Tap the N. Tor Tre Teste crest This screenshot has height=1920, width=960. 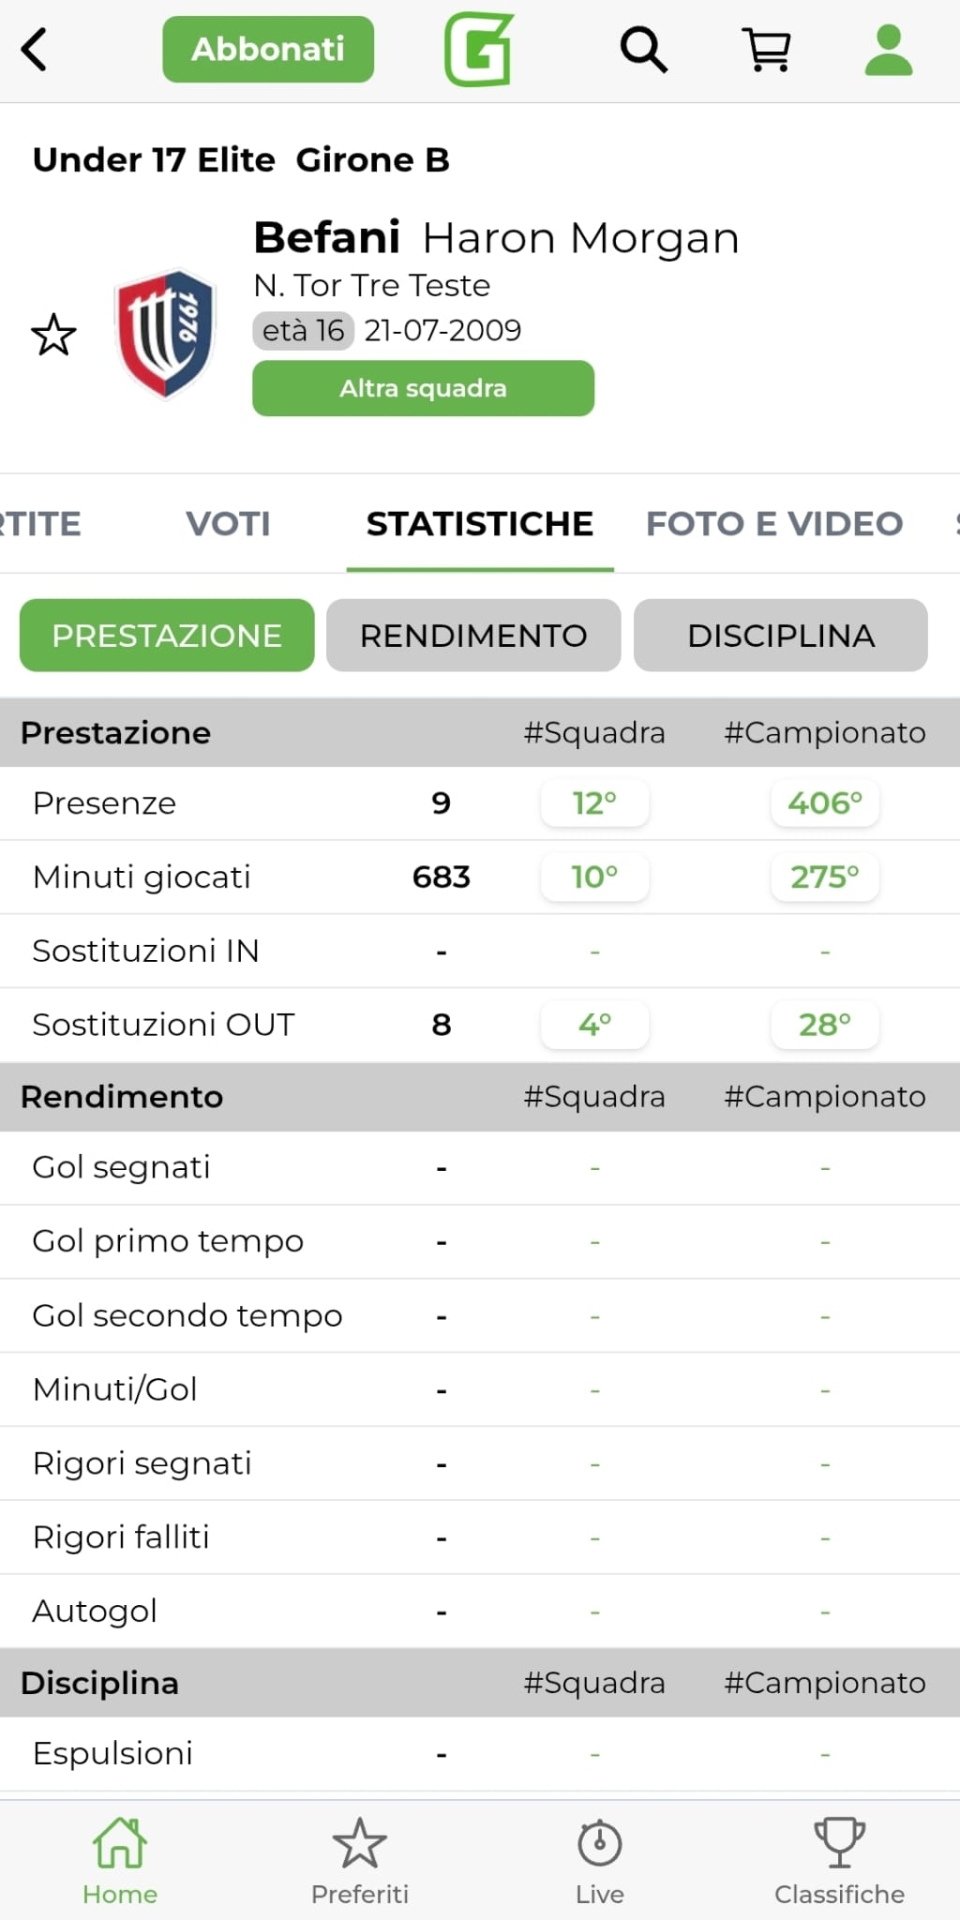[x=165, y=333]
